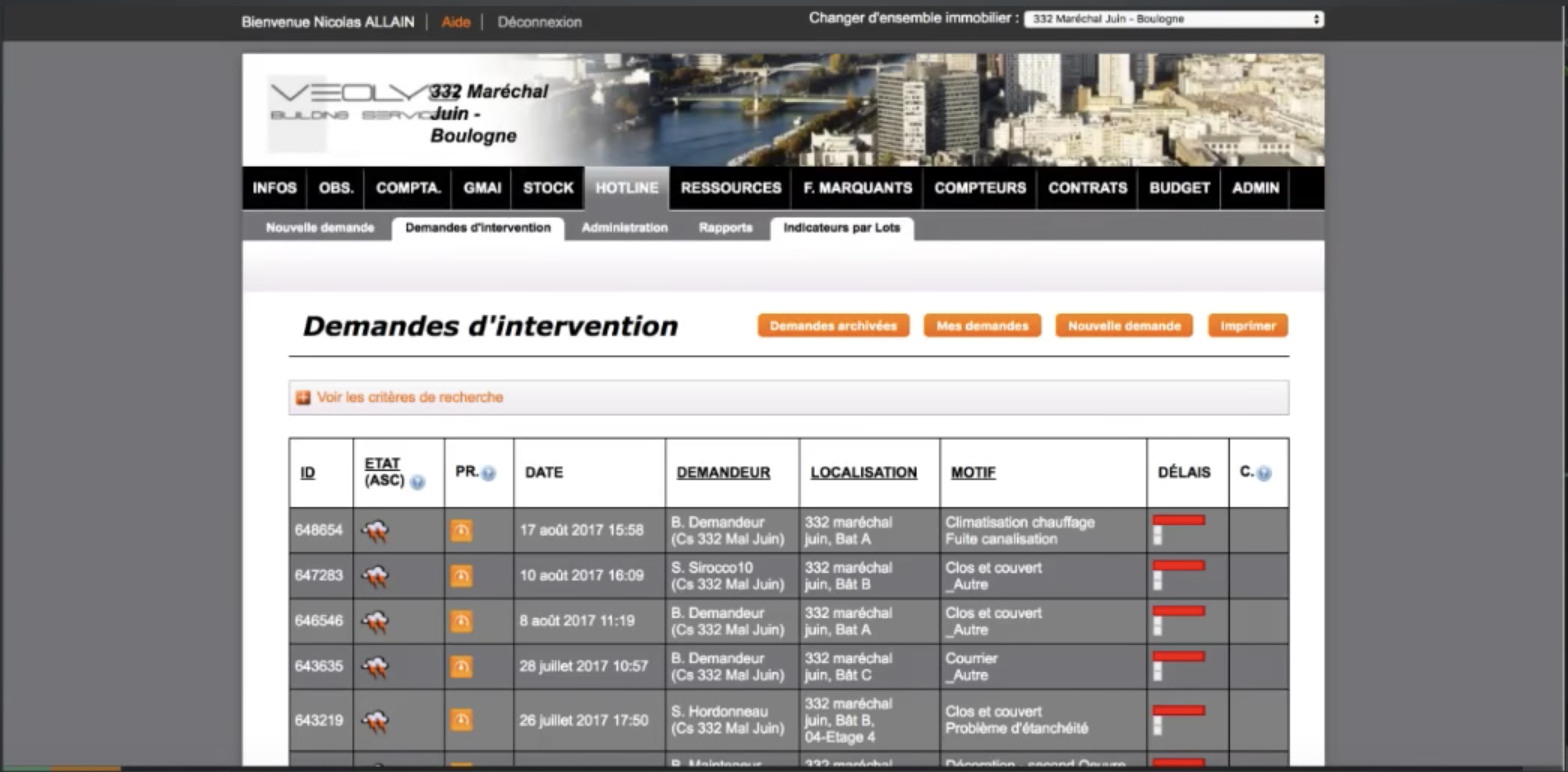The width and height of the screenshot is (1568, 772).
Task: Click the priority icon in row 643635
Action: pyautogui.click(x=461, y=666)
